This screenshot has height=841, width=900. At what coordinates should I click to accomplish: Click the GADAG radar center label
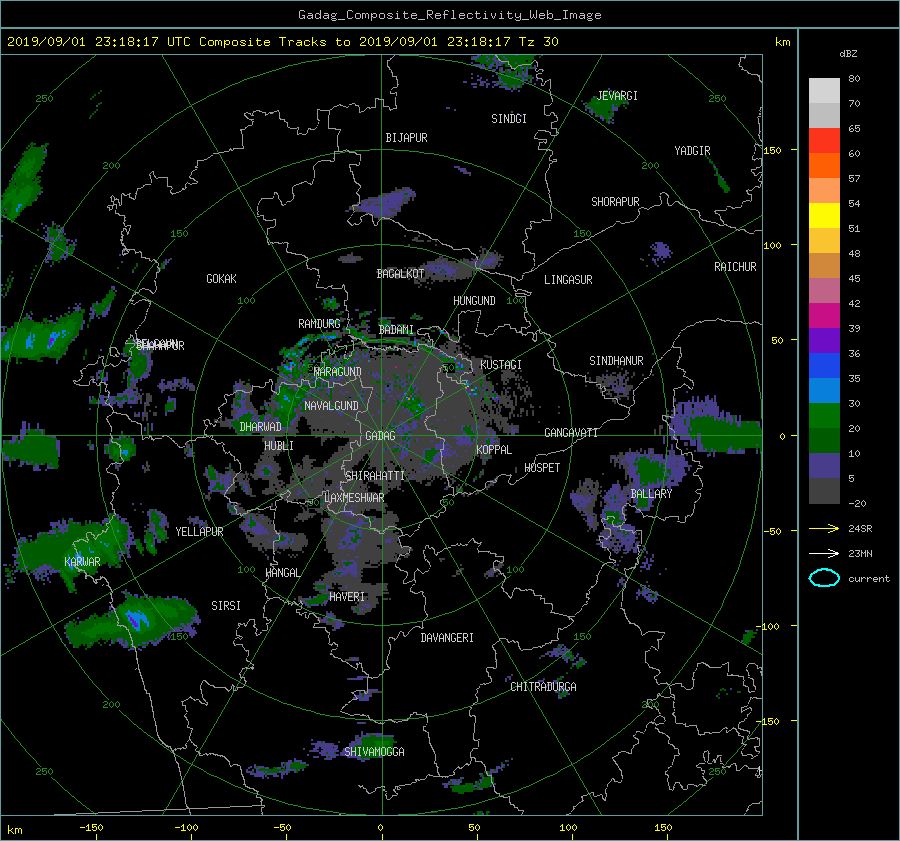pyautogui.click(x=380, y=436)
